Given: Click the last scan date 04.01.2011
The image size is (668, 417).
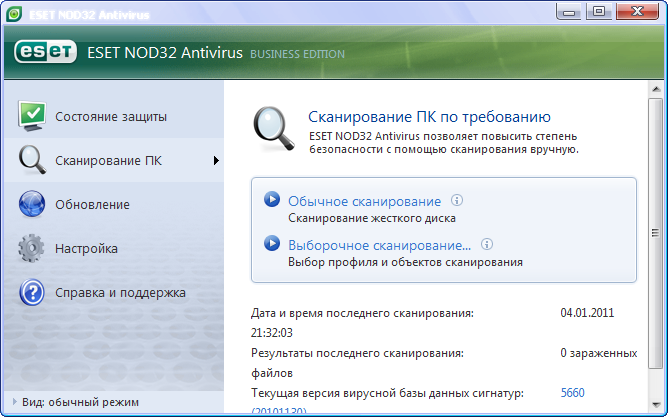Looking at the screenshot, I should [x=587, y=313].
